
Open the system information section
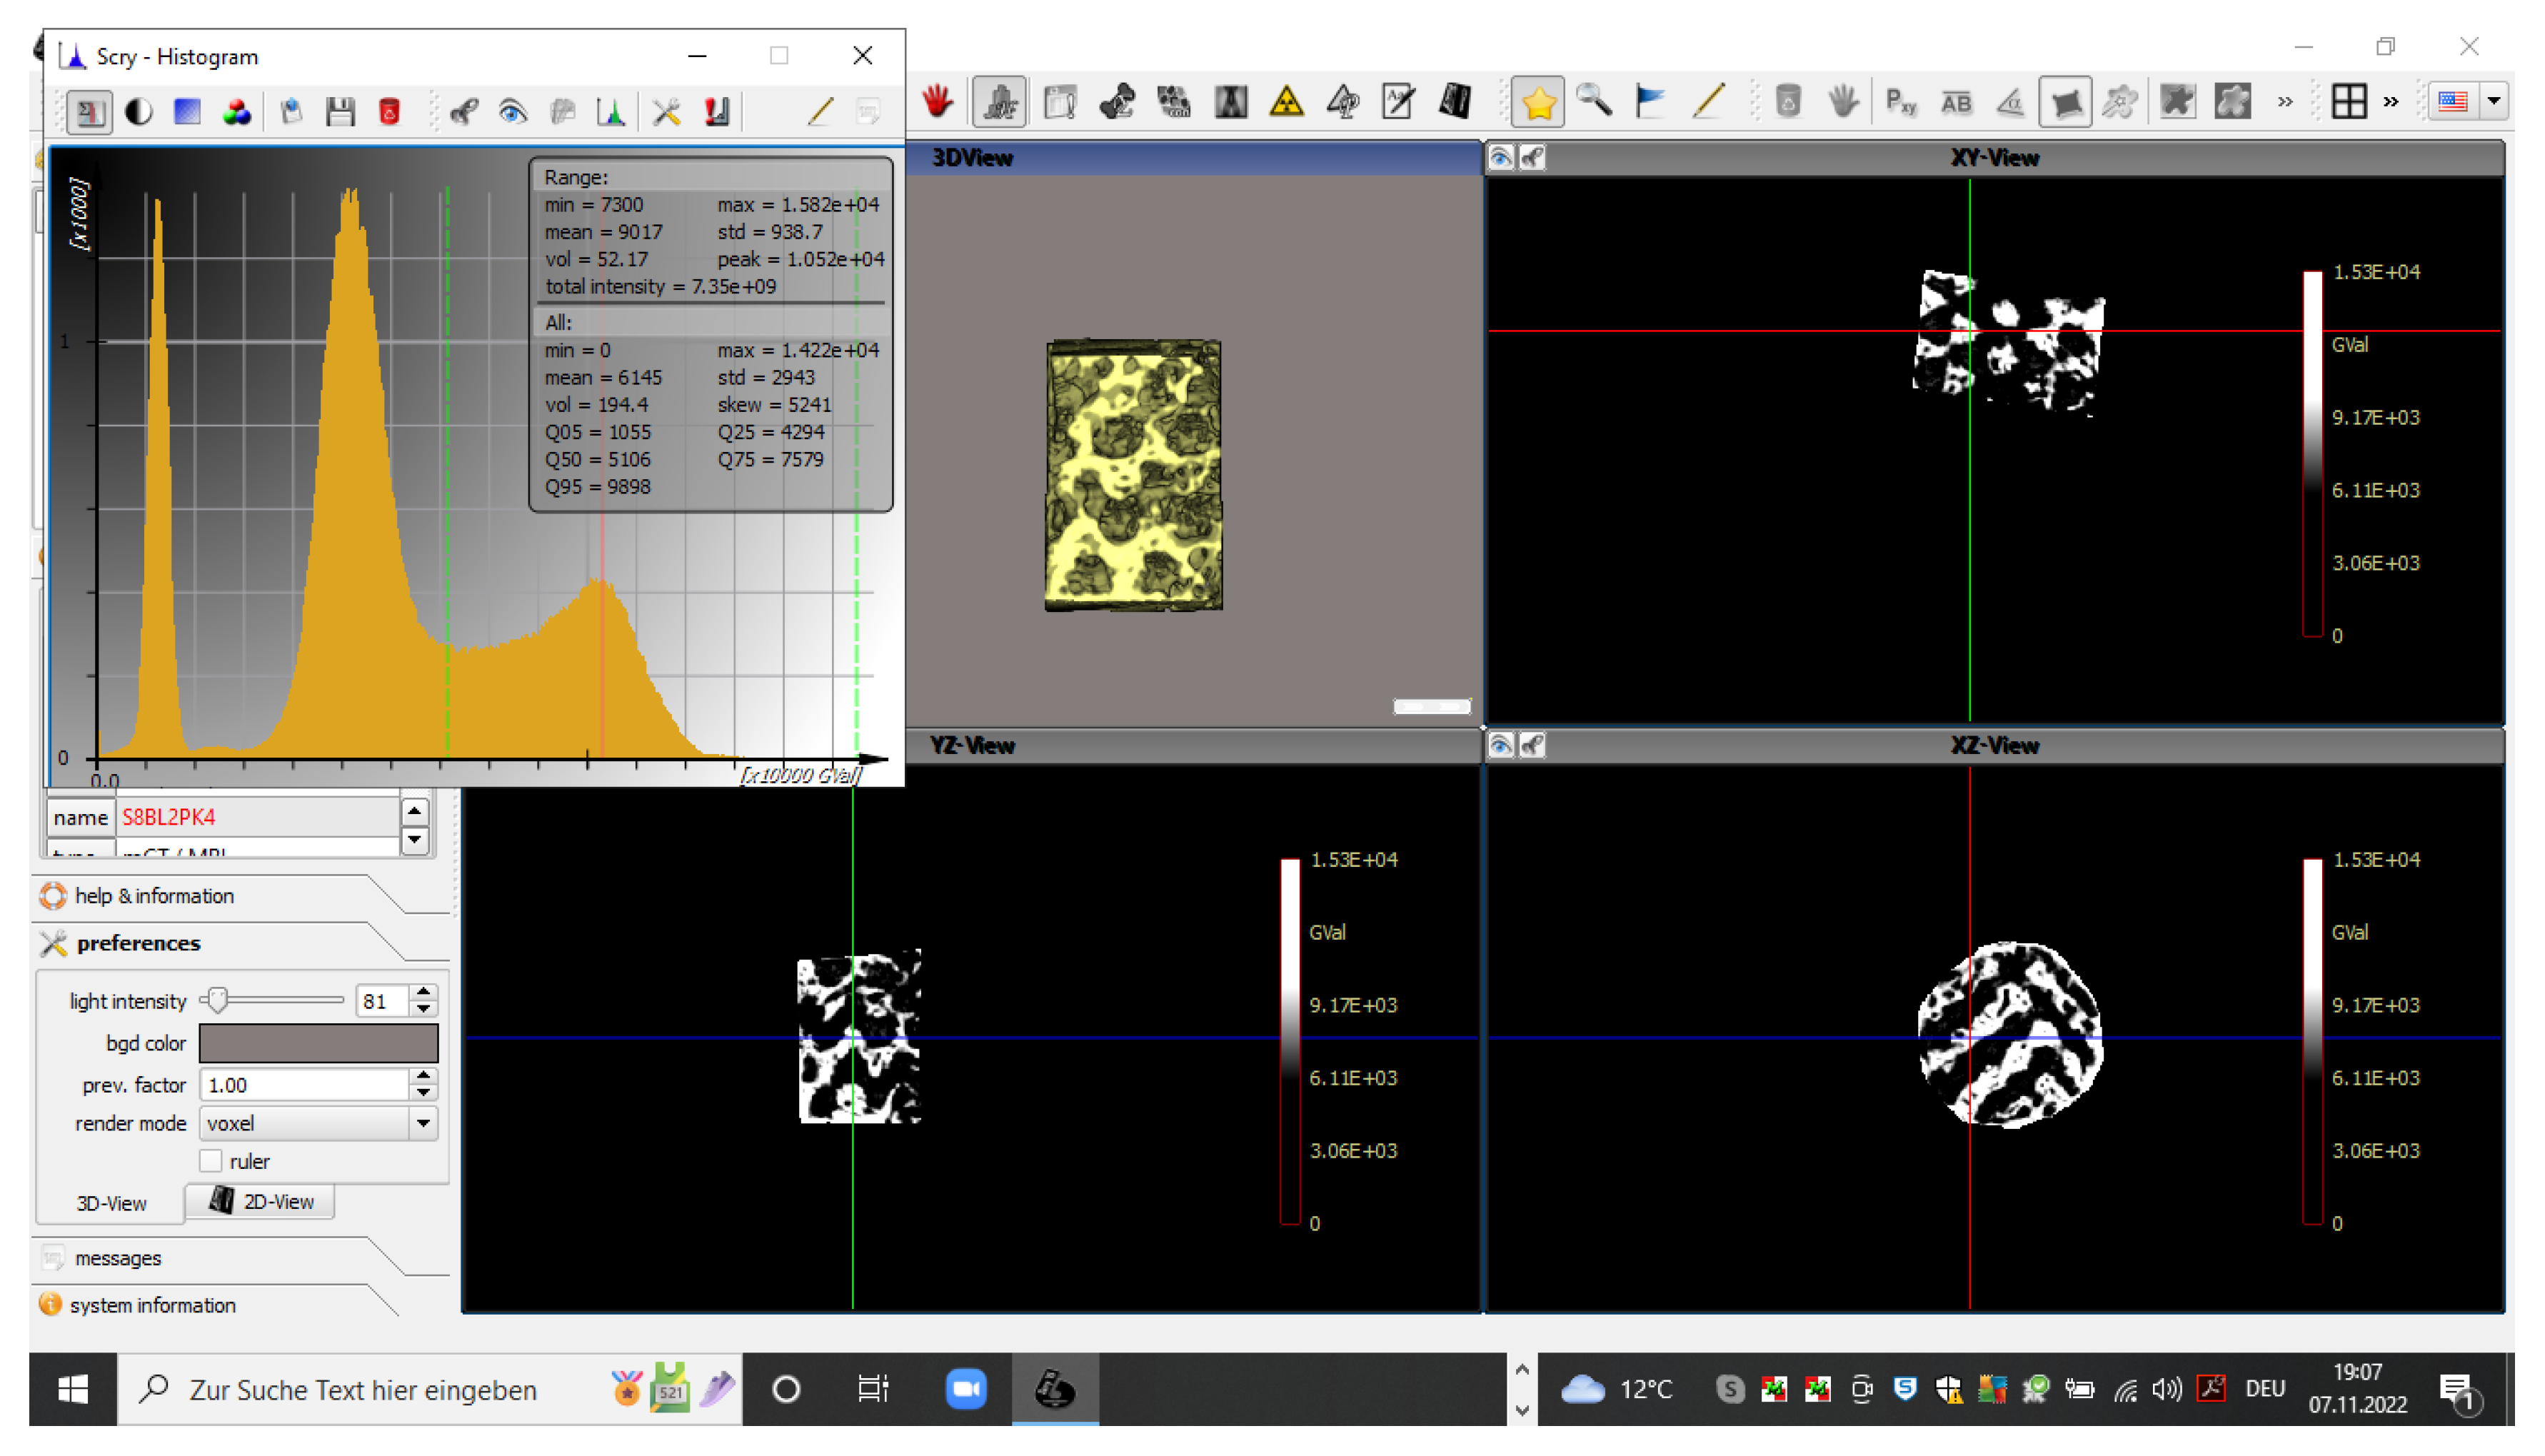152,1305
